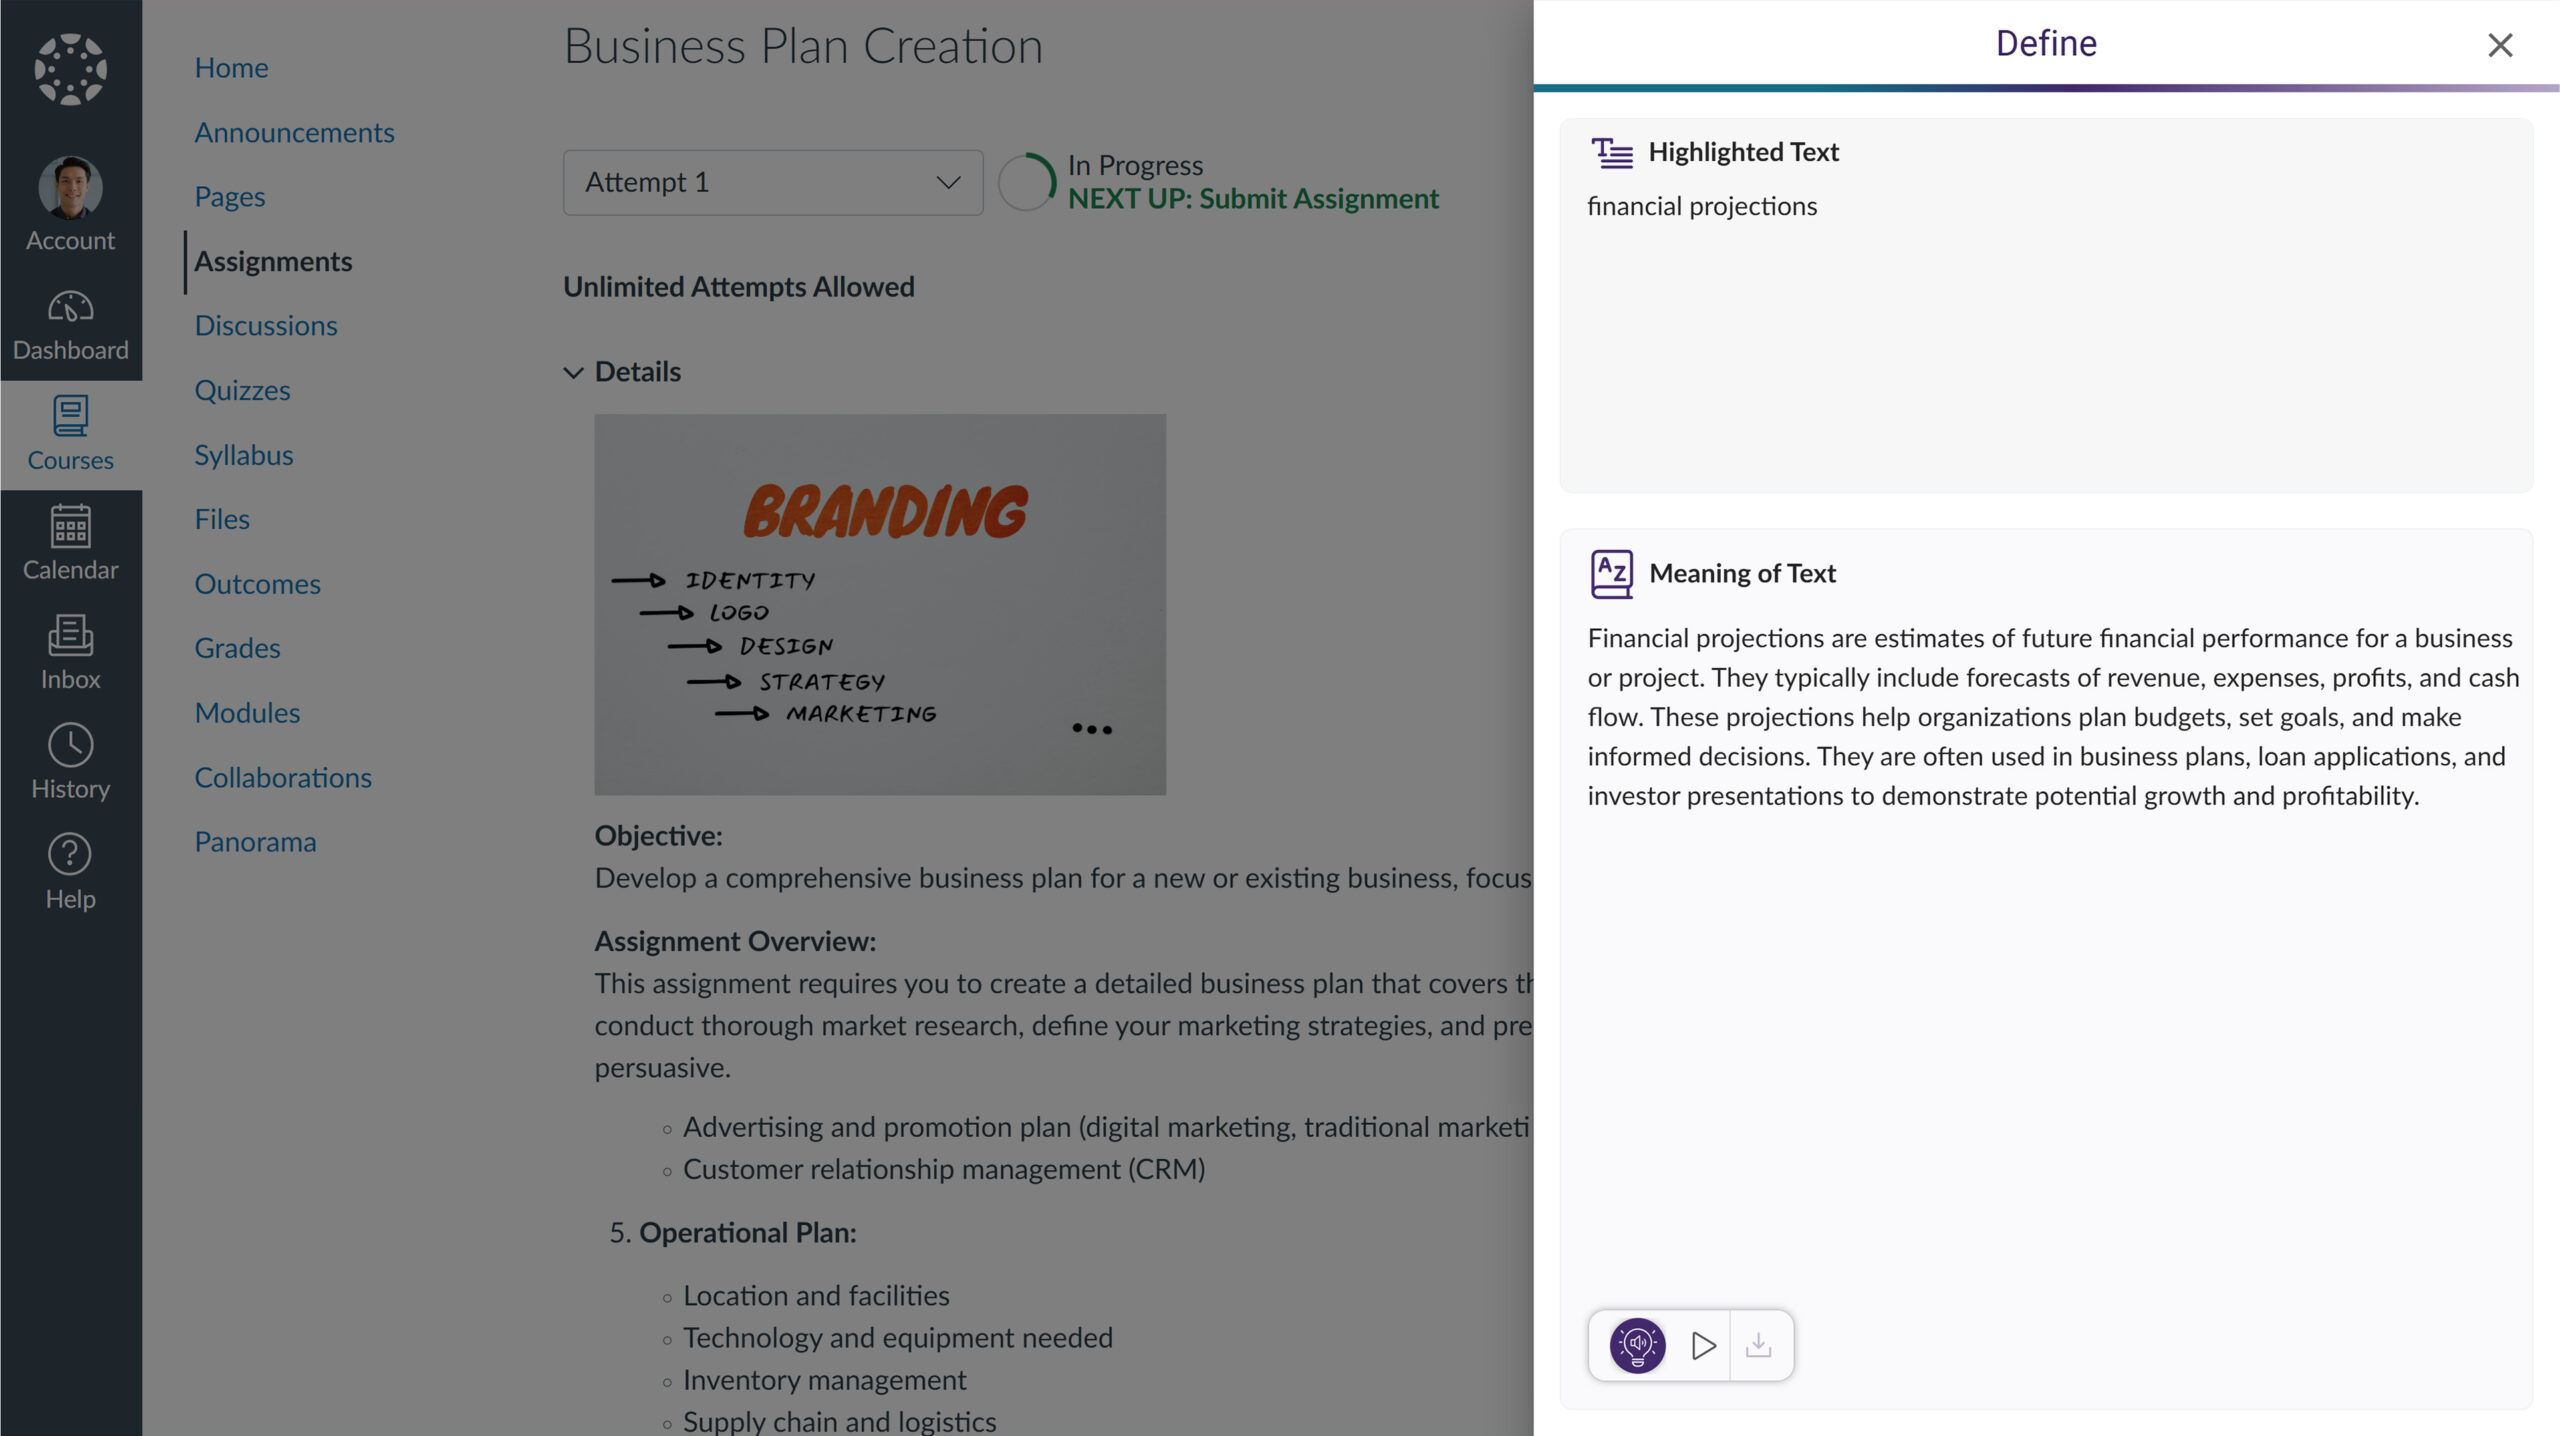Click the play button for text audio
2560x1436 pixels.
pyautogui.click(x=1702, y=1345)
